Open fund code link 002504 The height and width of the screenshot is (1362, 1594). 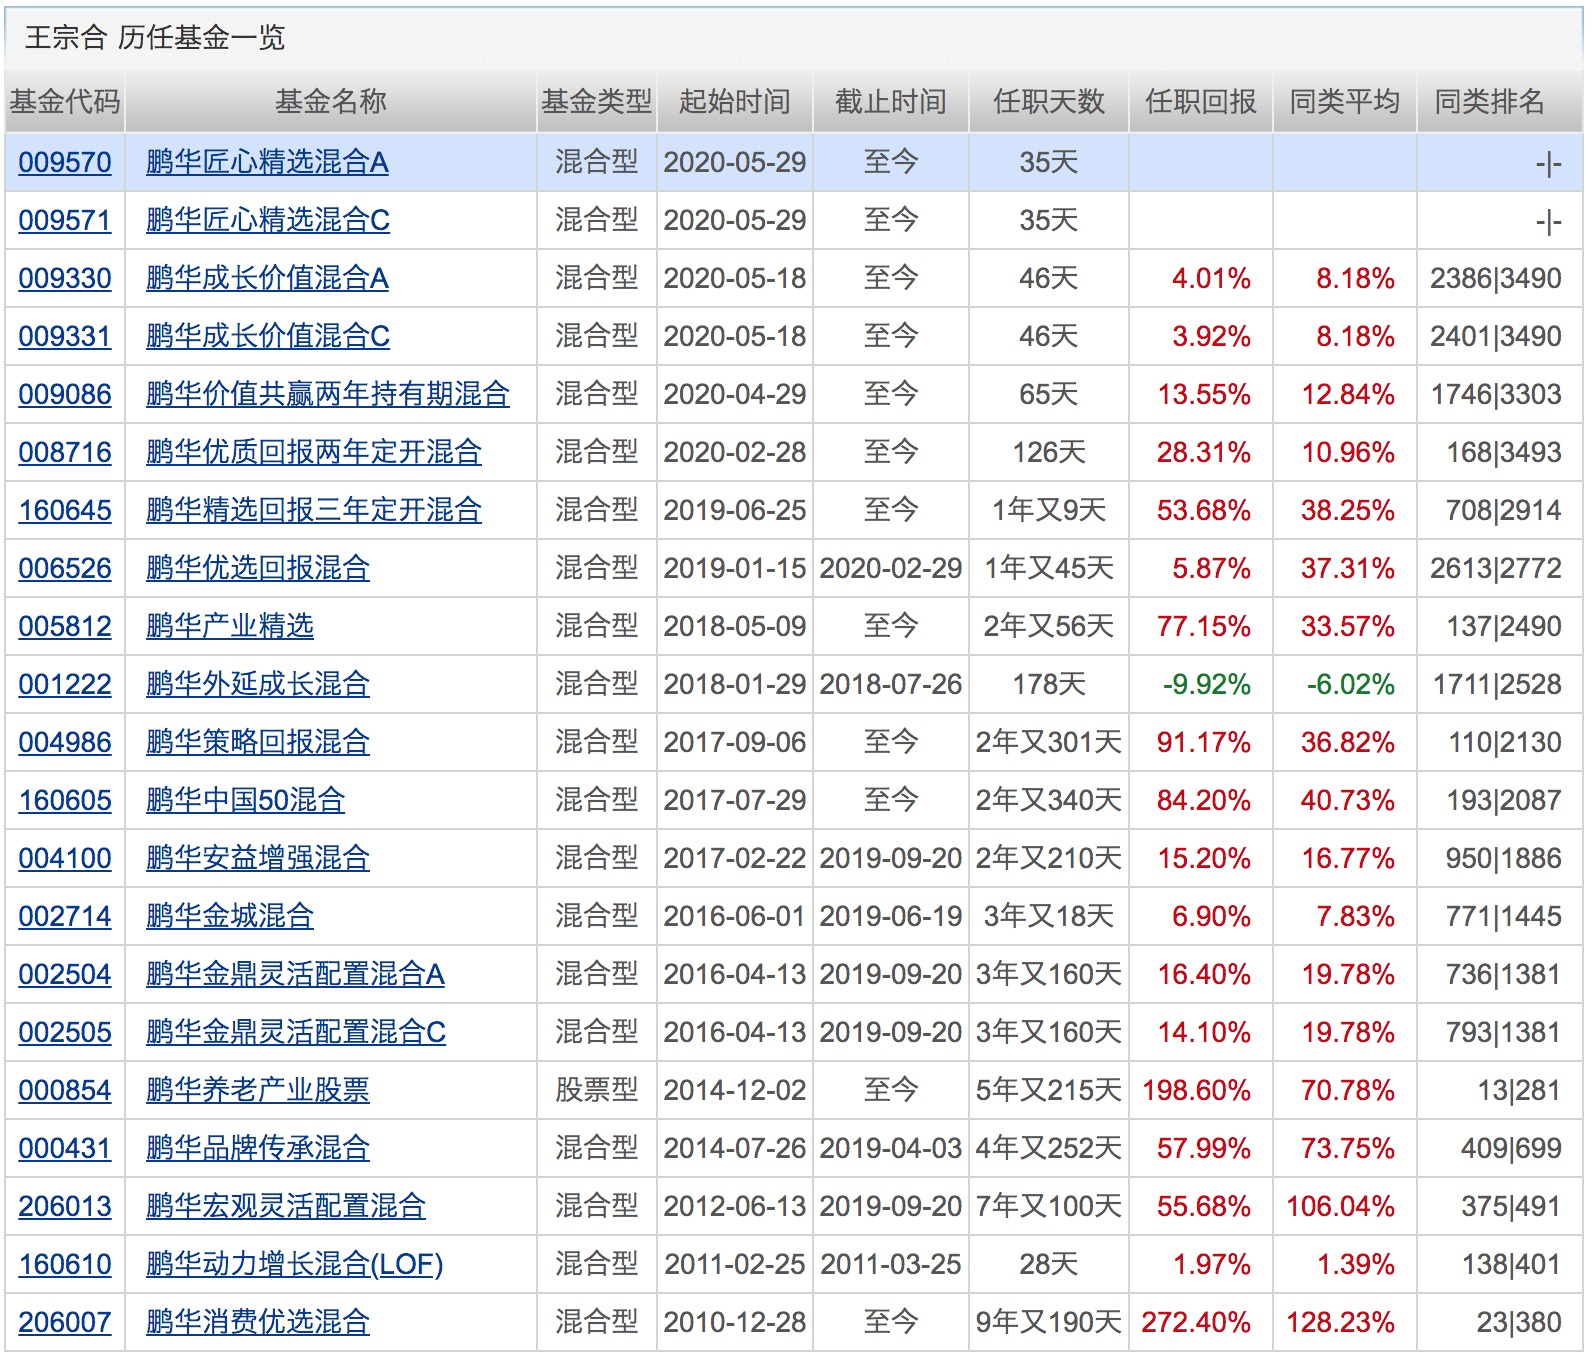(65, 974)
